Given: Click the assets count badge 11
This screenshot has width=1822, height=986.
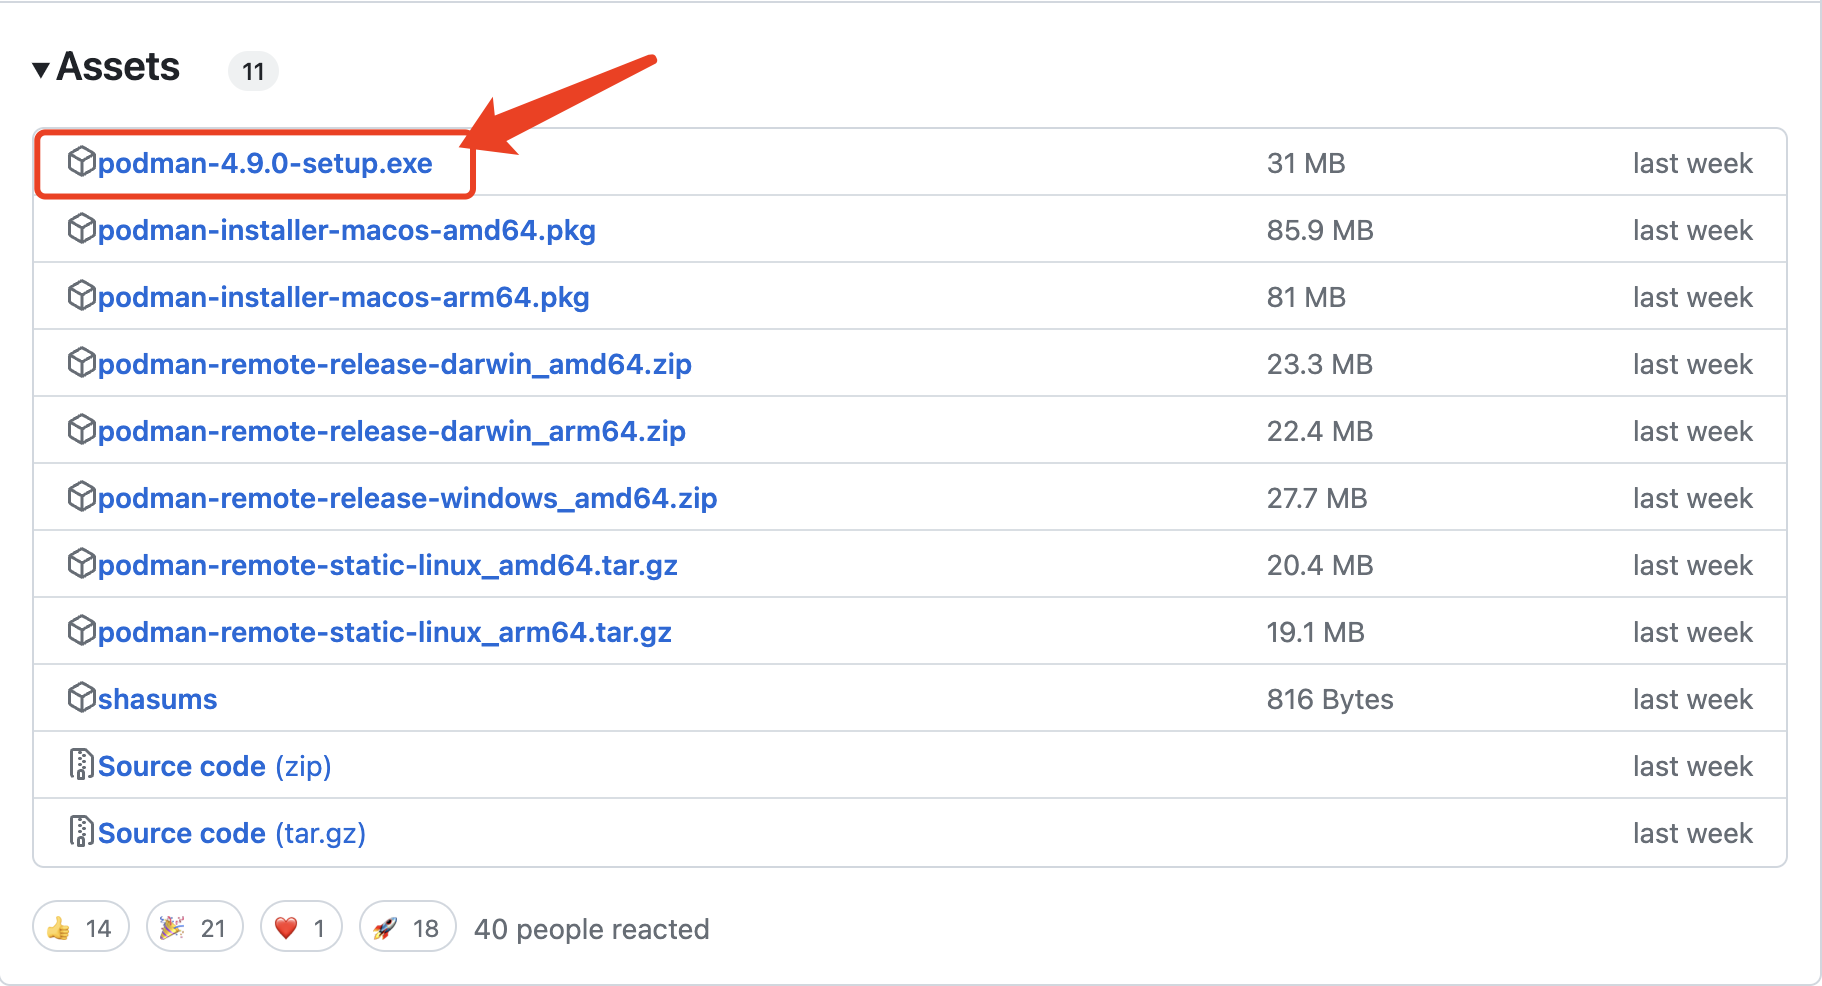Looking at the screenshot, I should coord(253,71).
